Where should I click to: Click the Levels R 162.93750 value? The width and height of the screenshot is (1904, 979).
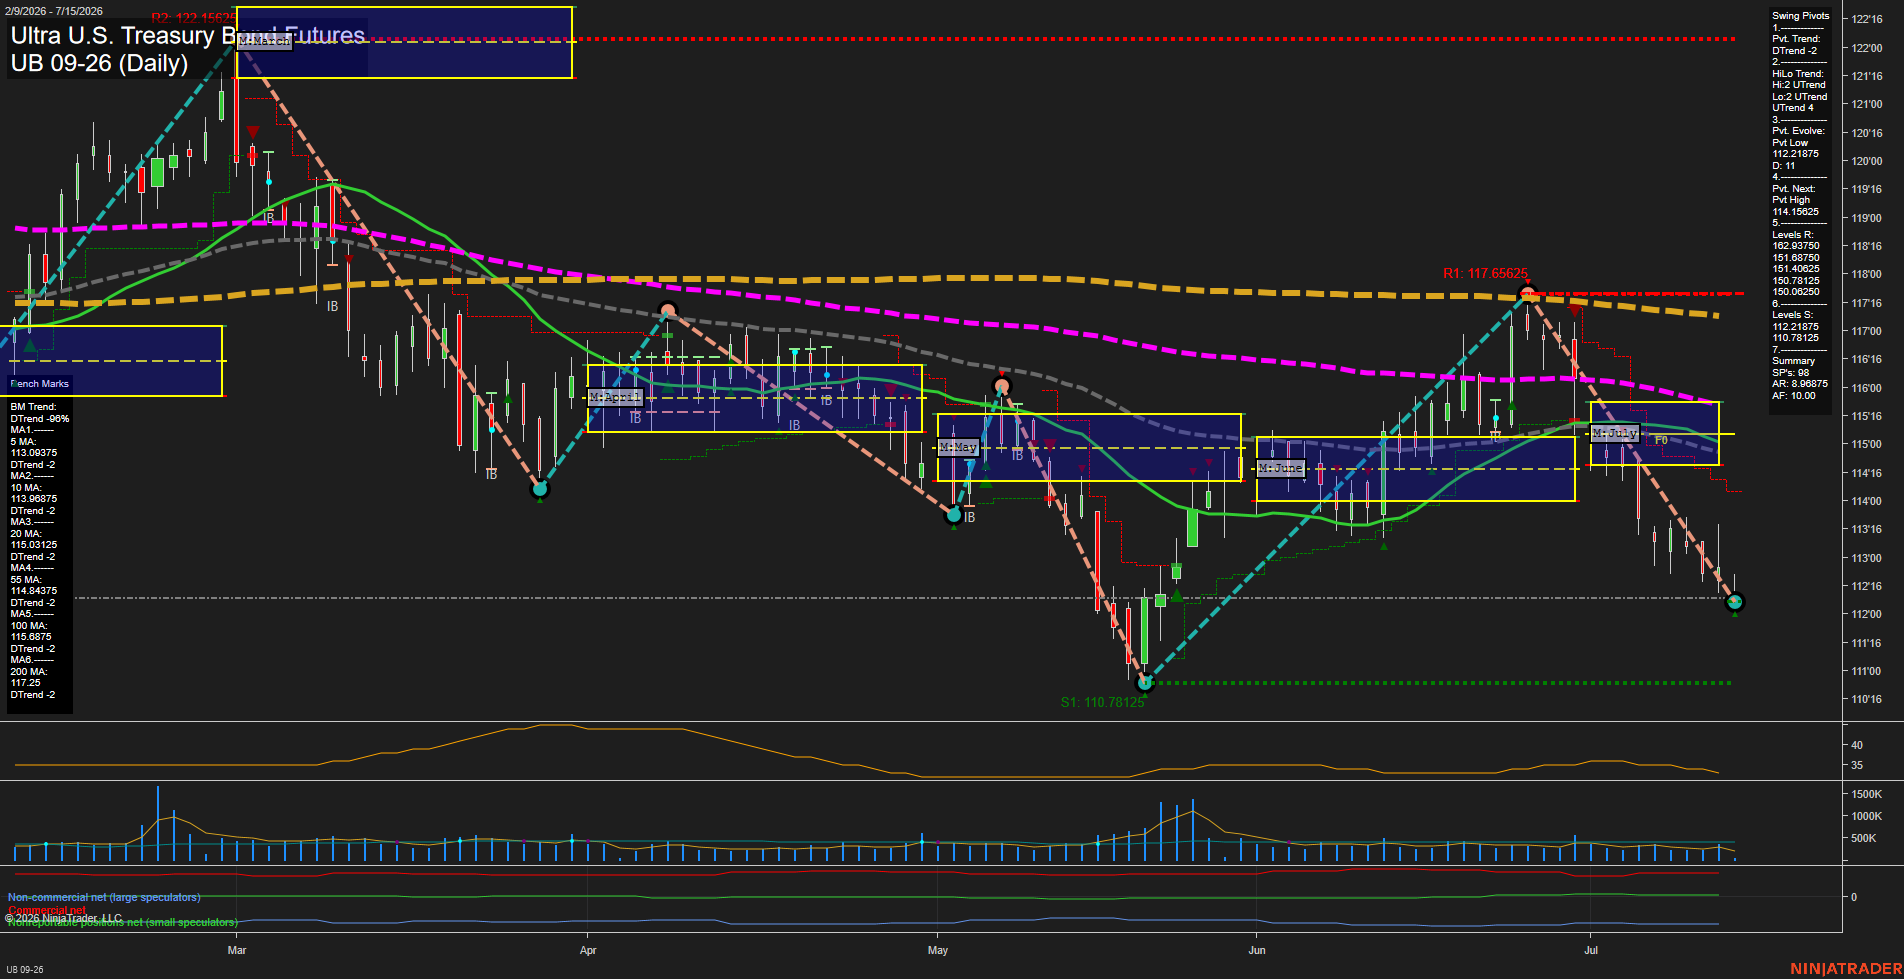click(x=1796, y=246)
